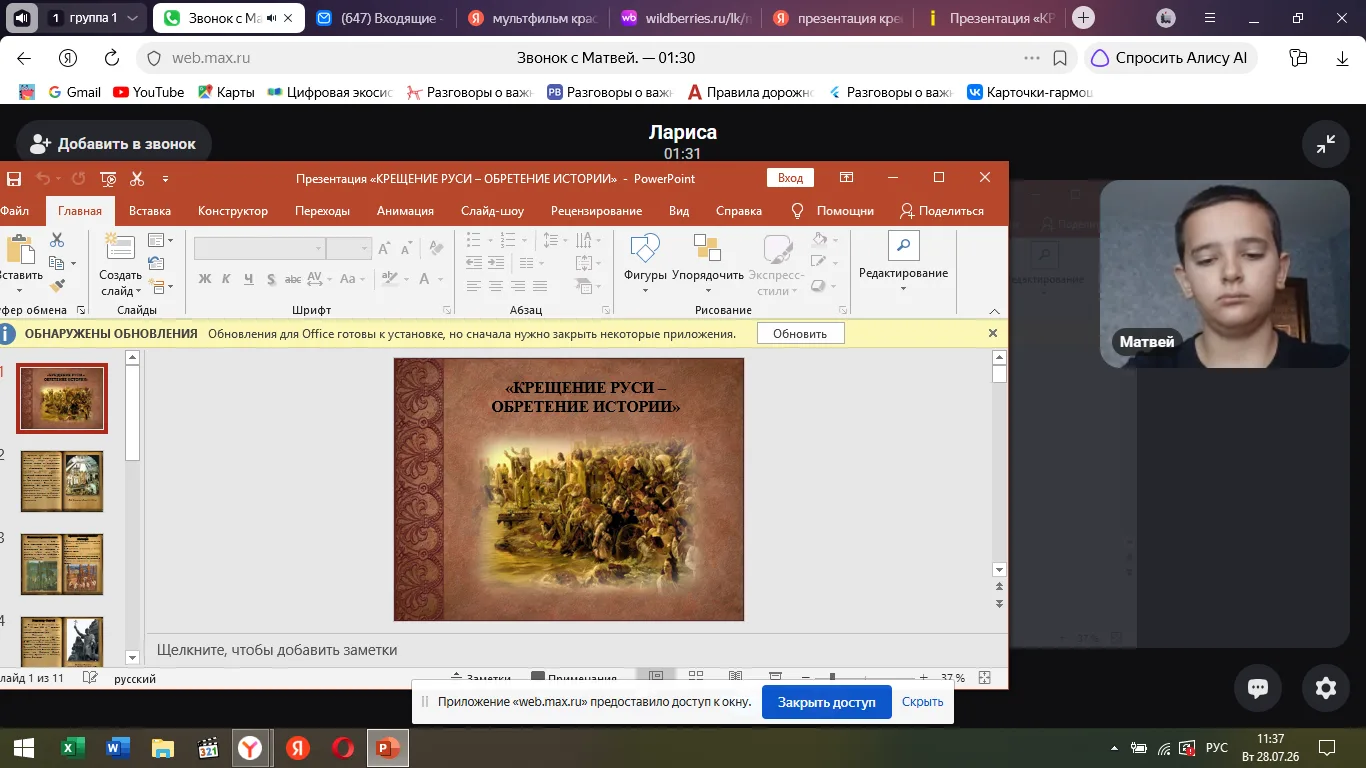Click the Paste clipboard icon
The height and width of the screenshot is (768, 1366).
pyautogui.click(x=20, y=250)
